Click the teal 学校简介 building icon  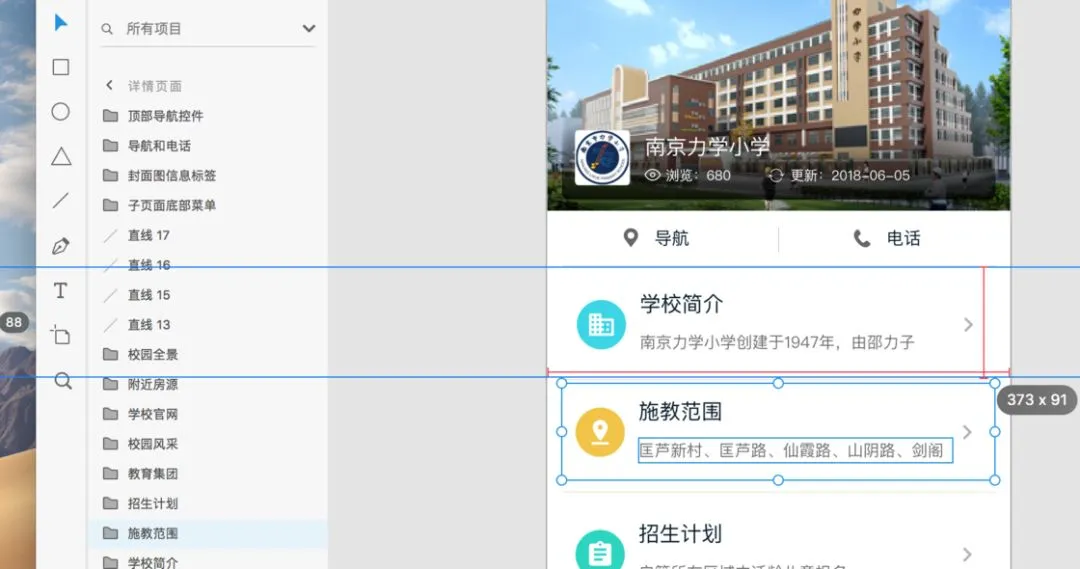[601, 324]
